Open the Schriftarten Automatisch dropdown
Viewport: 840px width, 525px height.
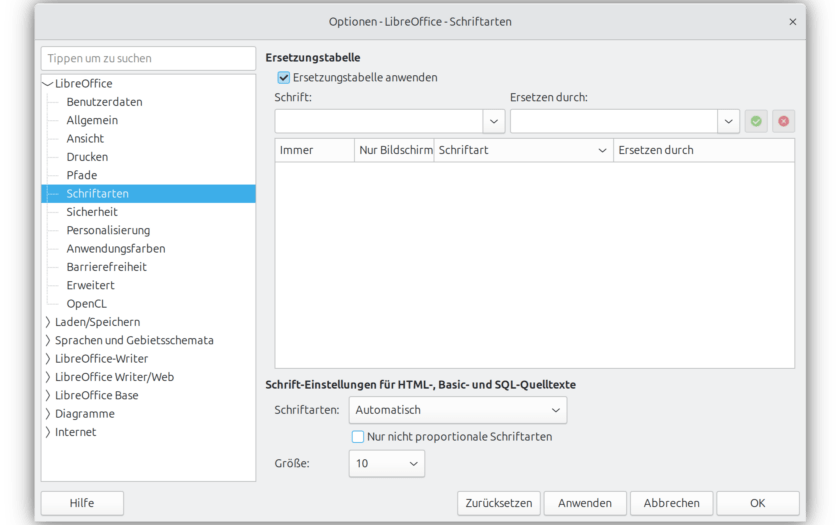point(458,410)
